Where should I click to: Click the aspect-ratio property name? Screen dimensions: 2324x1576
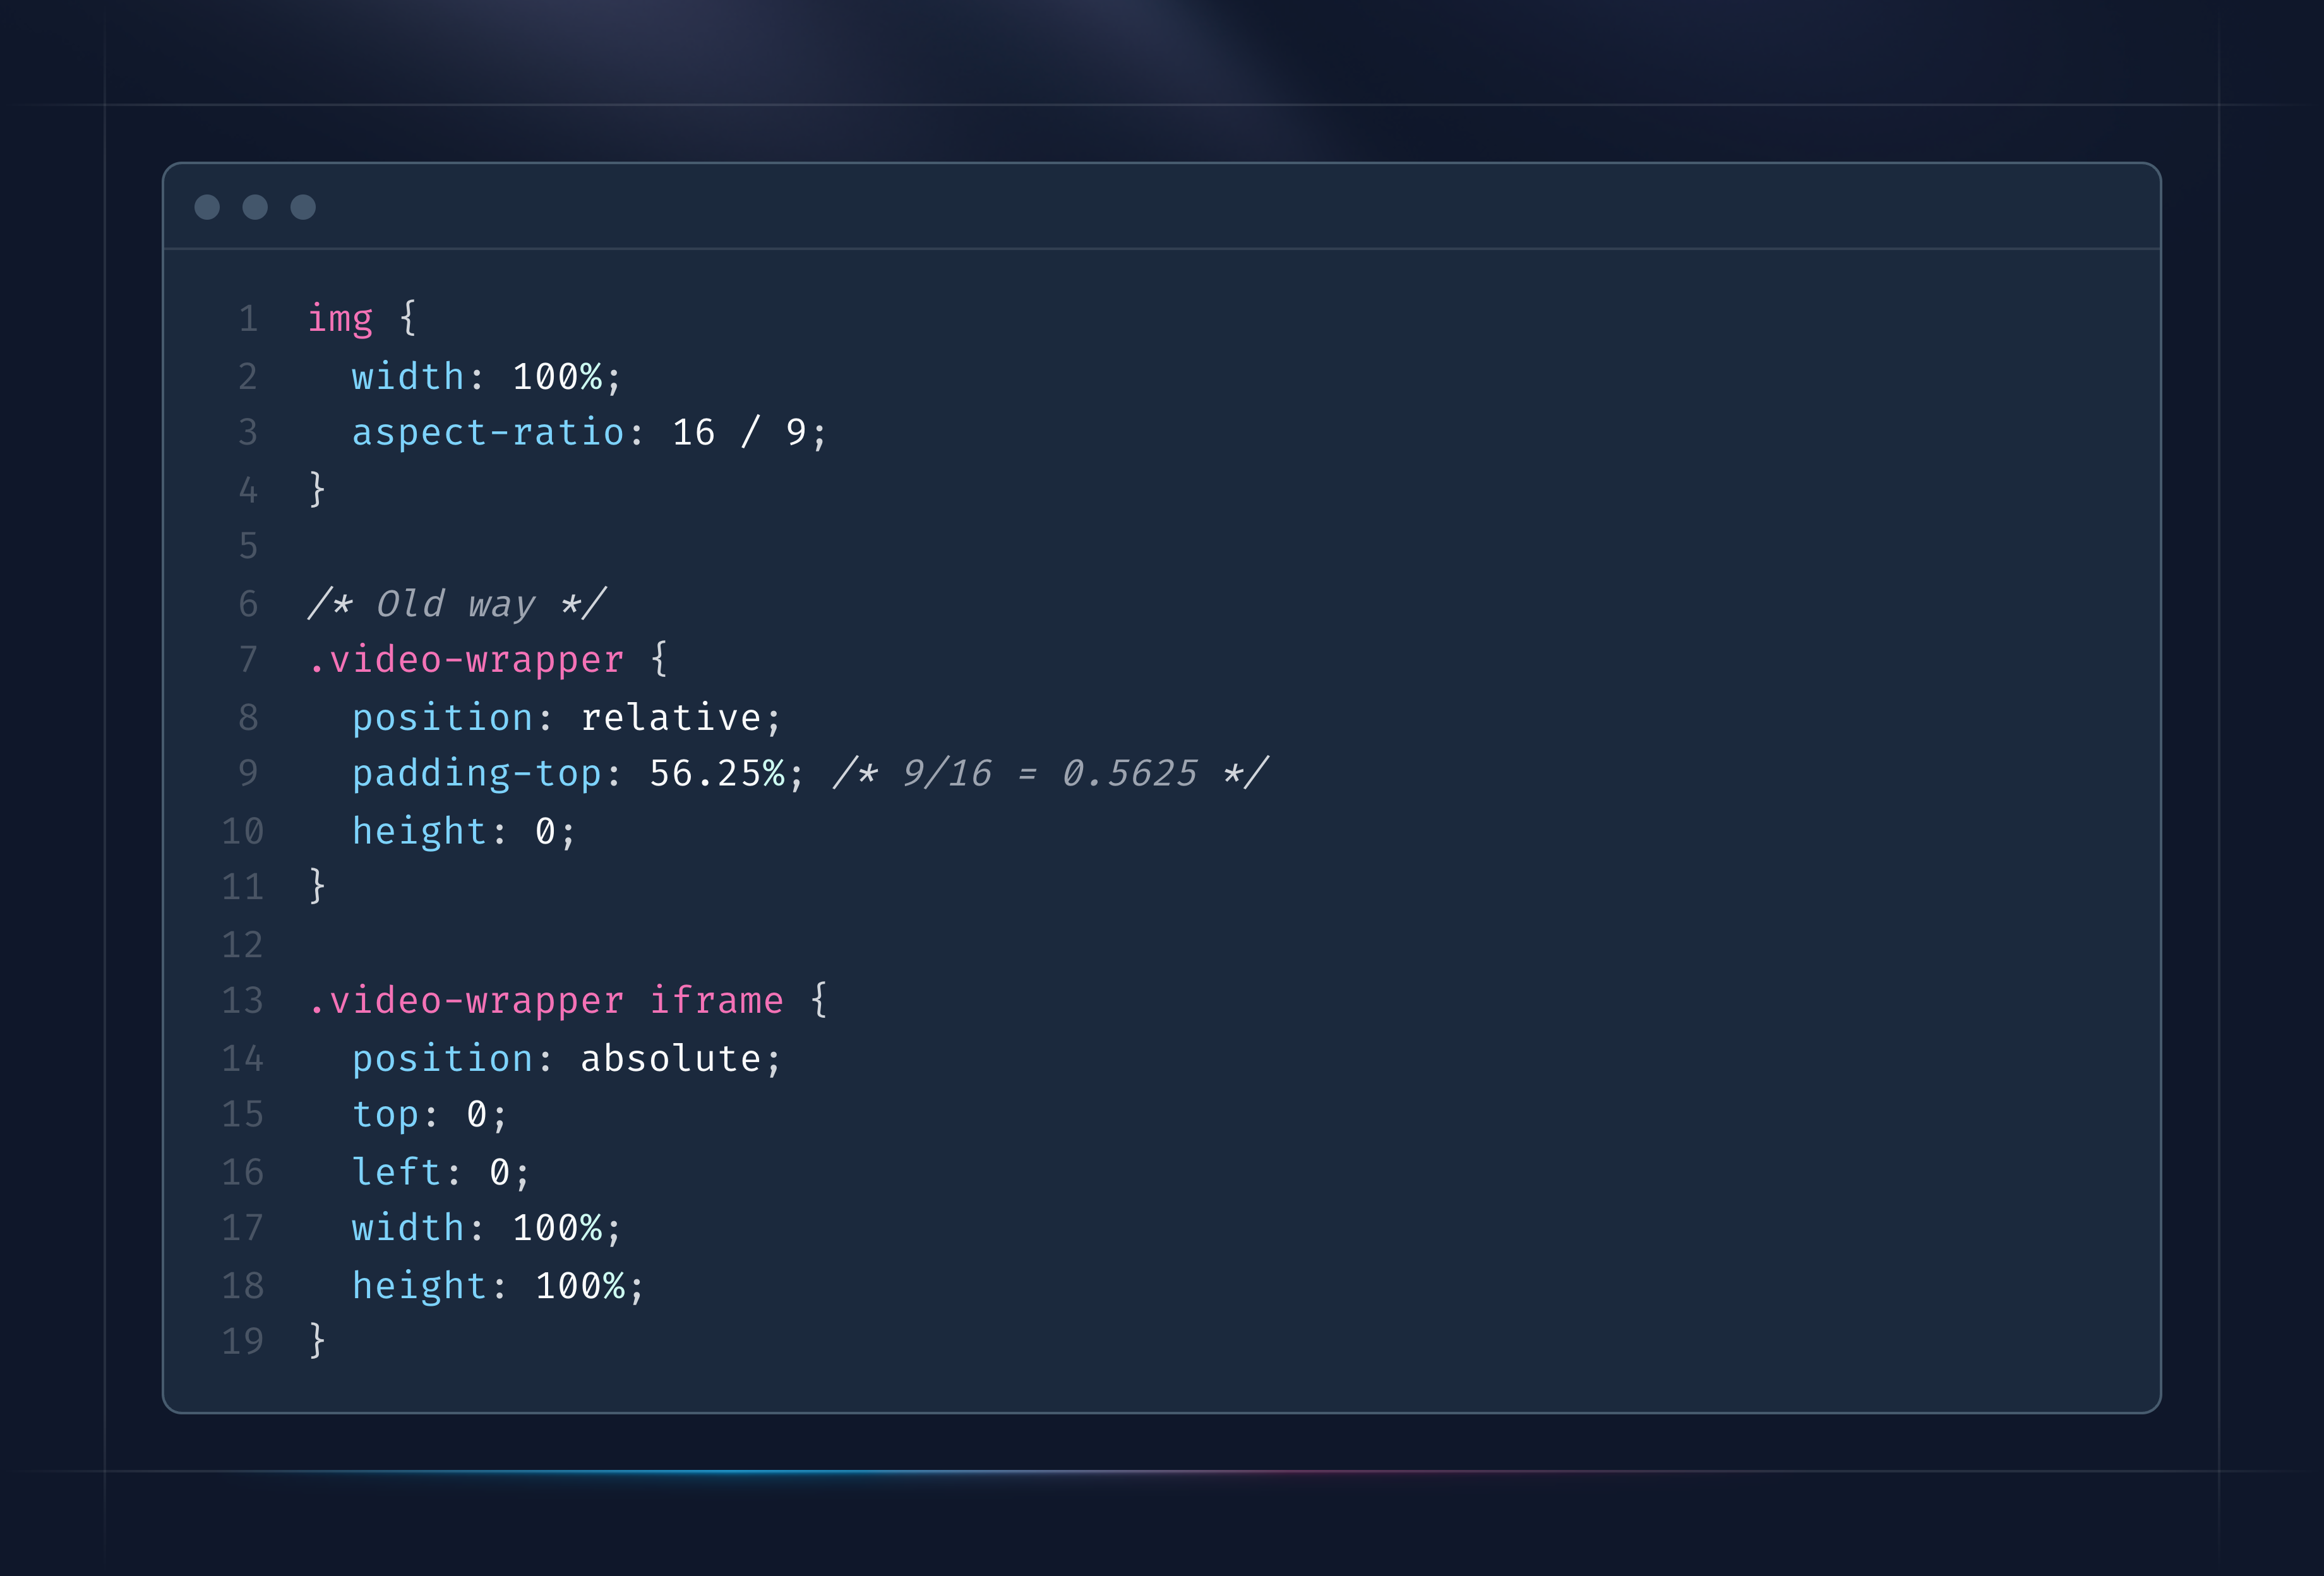[488, 433]
